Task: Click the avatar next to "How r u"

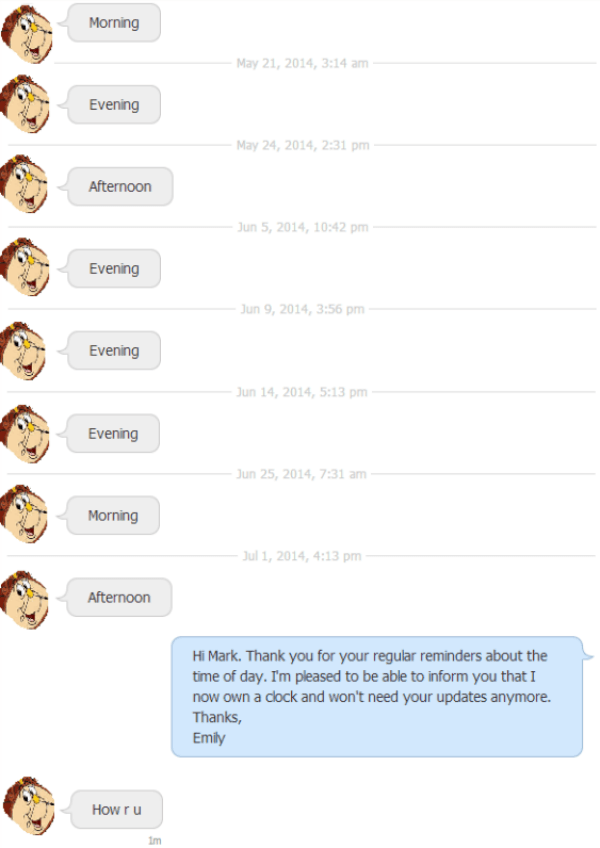Action: pos(26,808)
